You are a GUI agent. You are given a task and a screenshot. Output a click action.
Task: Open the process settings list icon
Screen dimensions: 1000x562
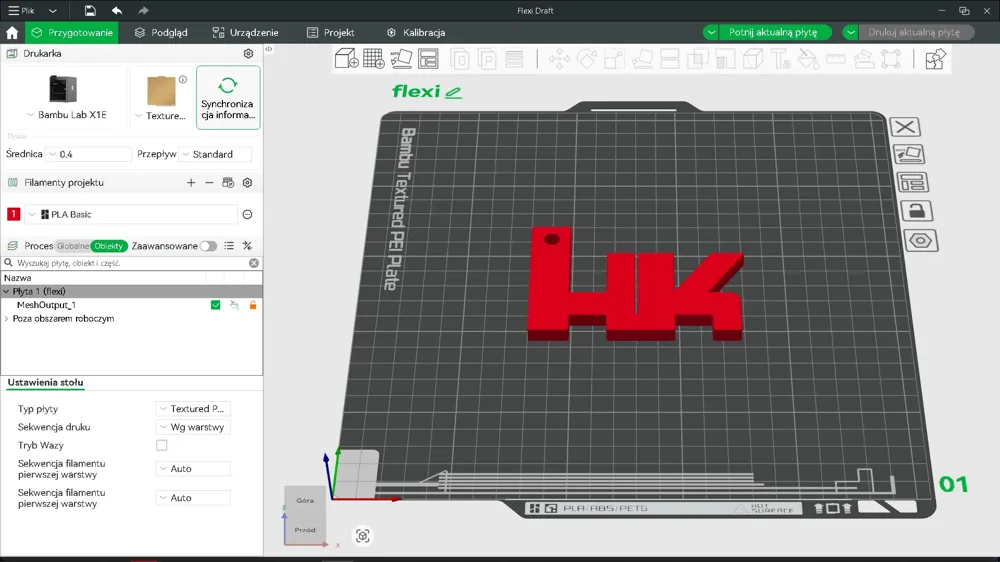[x=229, y=246]
